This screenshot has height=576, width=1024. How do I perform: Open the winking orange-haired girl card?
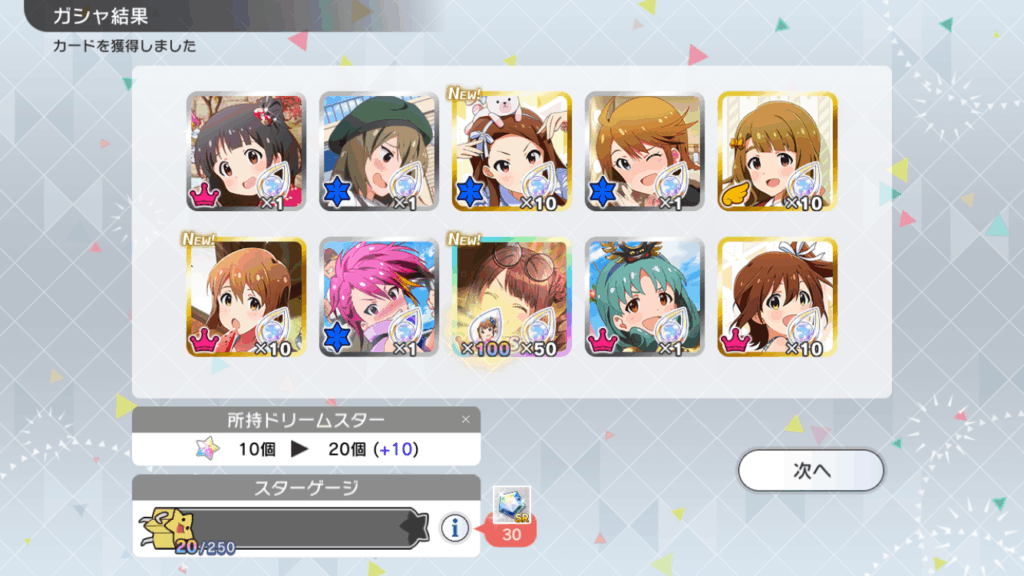click(645, 152)
